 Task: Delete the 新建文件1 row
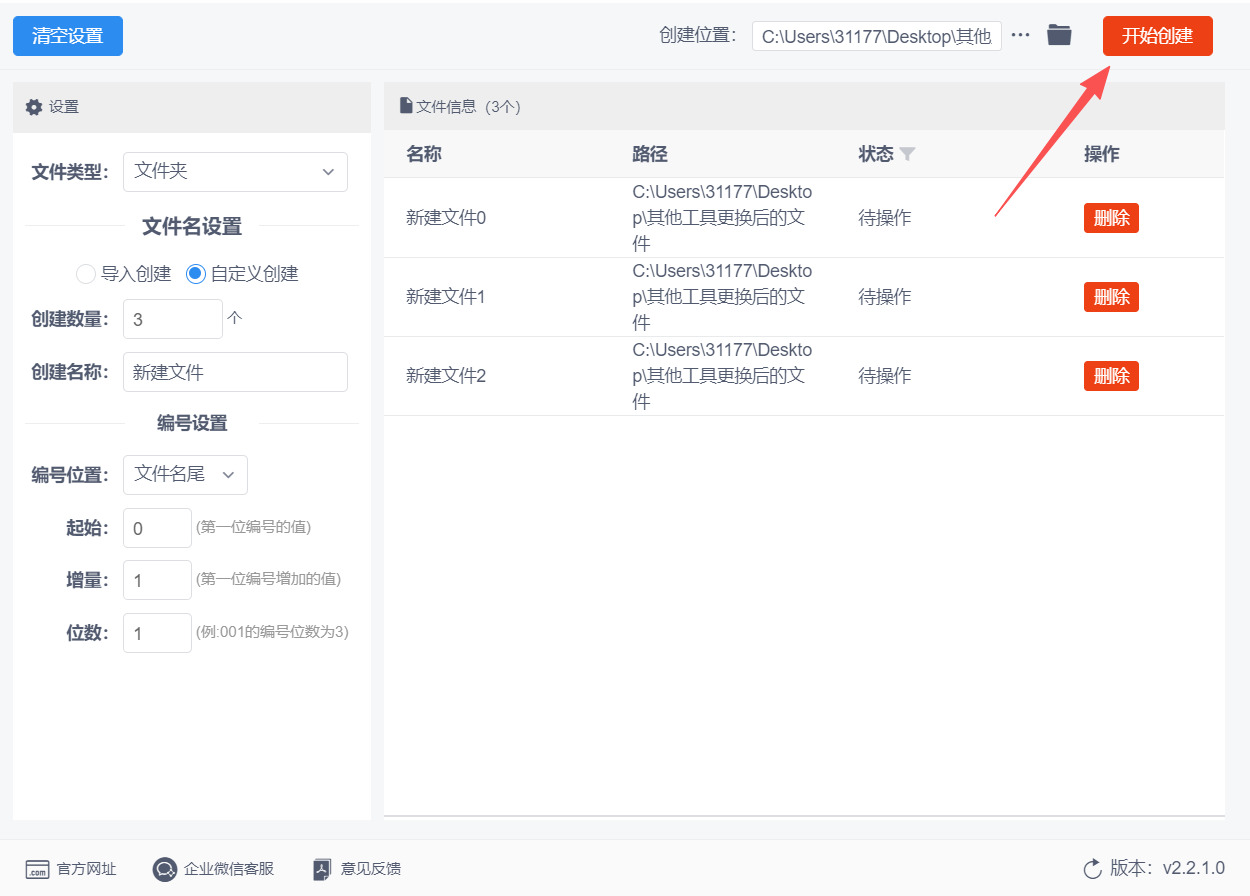click(x=1111, y=297)
